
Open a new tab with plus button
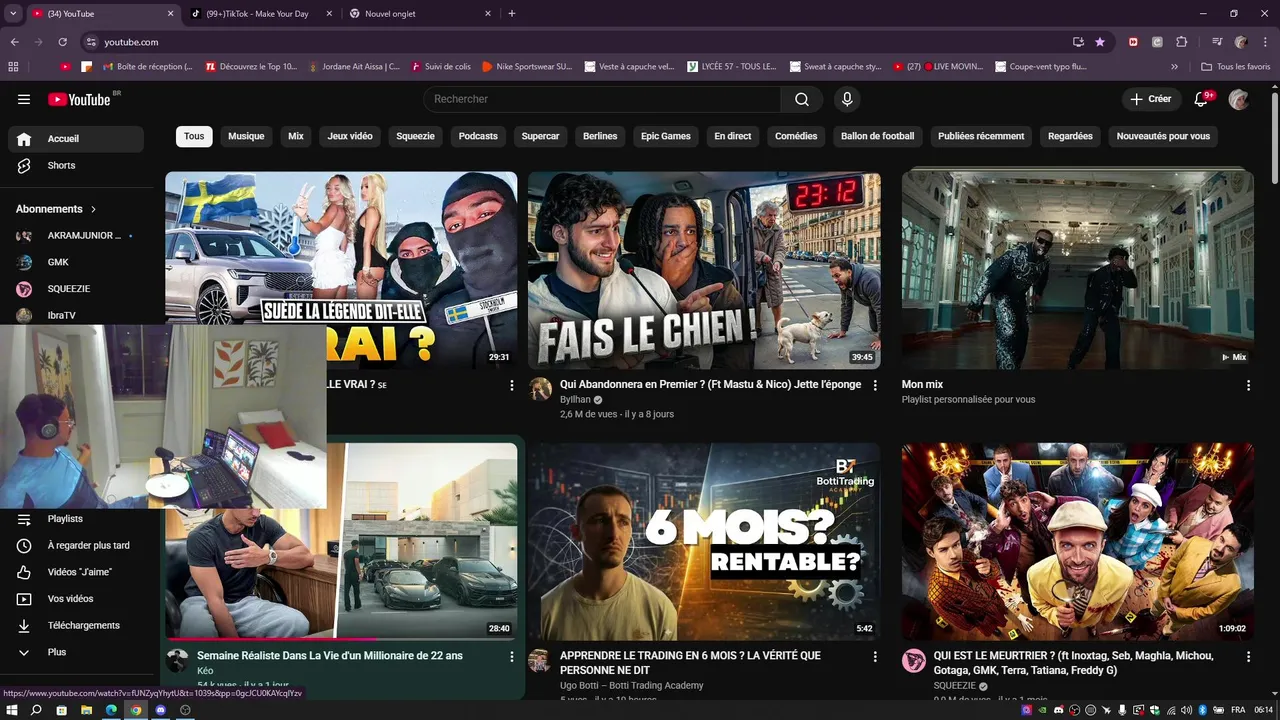coord(512,14)
